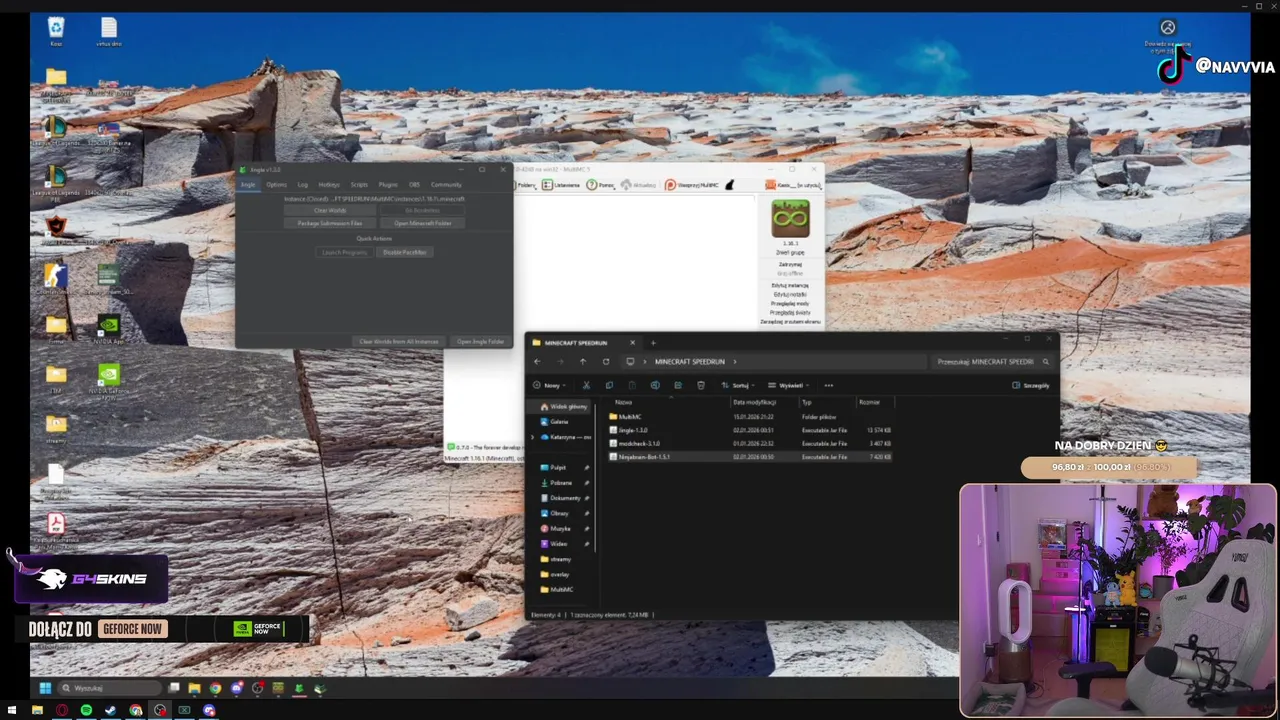The image size is (1280, 720).
Task: Open Spotify from the bottom taskbar
Action: tap(86, 710)
